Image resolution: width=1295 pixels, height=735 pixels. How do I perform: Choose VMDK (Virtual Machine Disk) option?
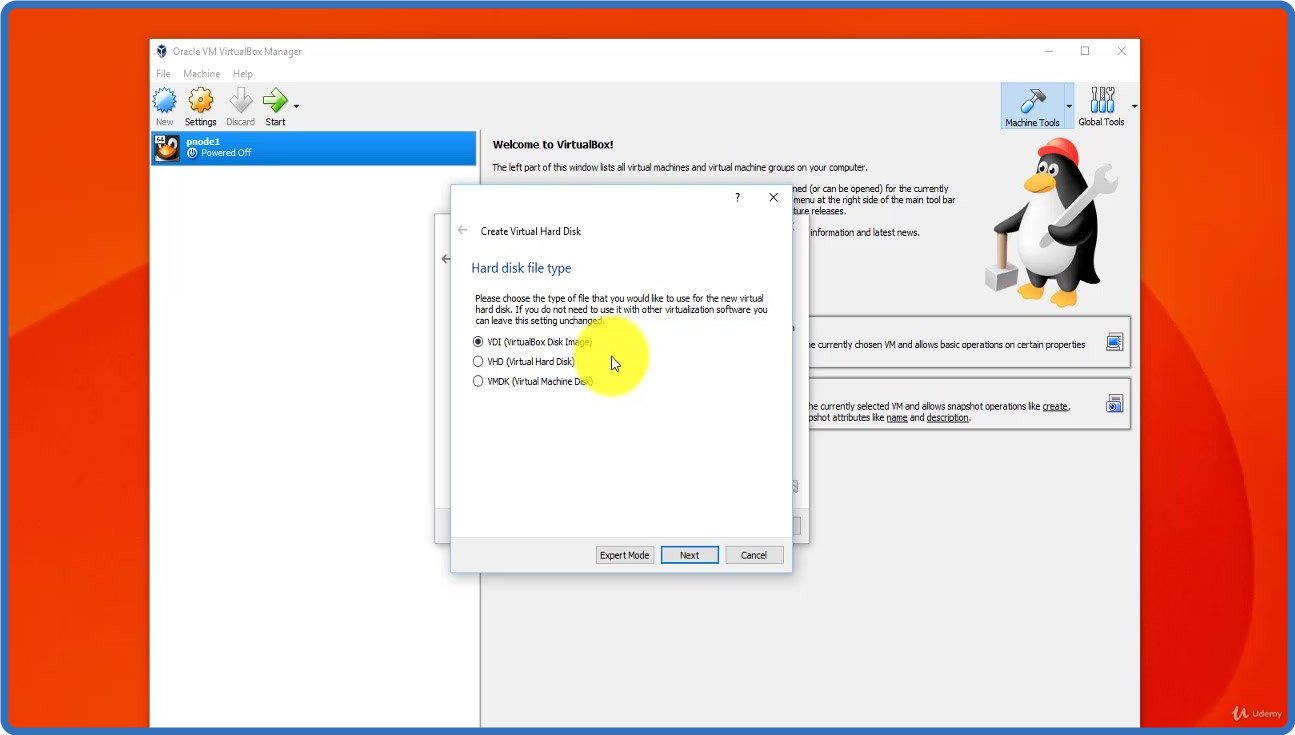(x=478, y=381)
